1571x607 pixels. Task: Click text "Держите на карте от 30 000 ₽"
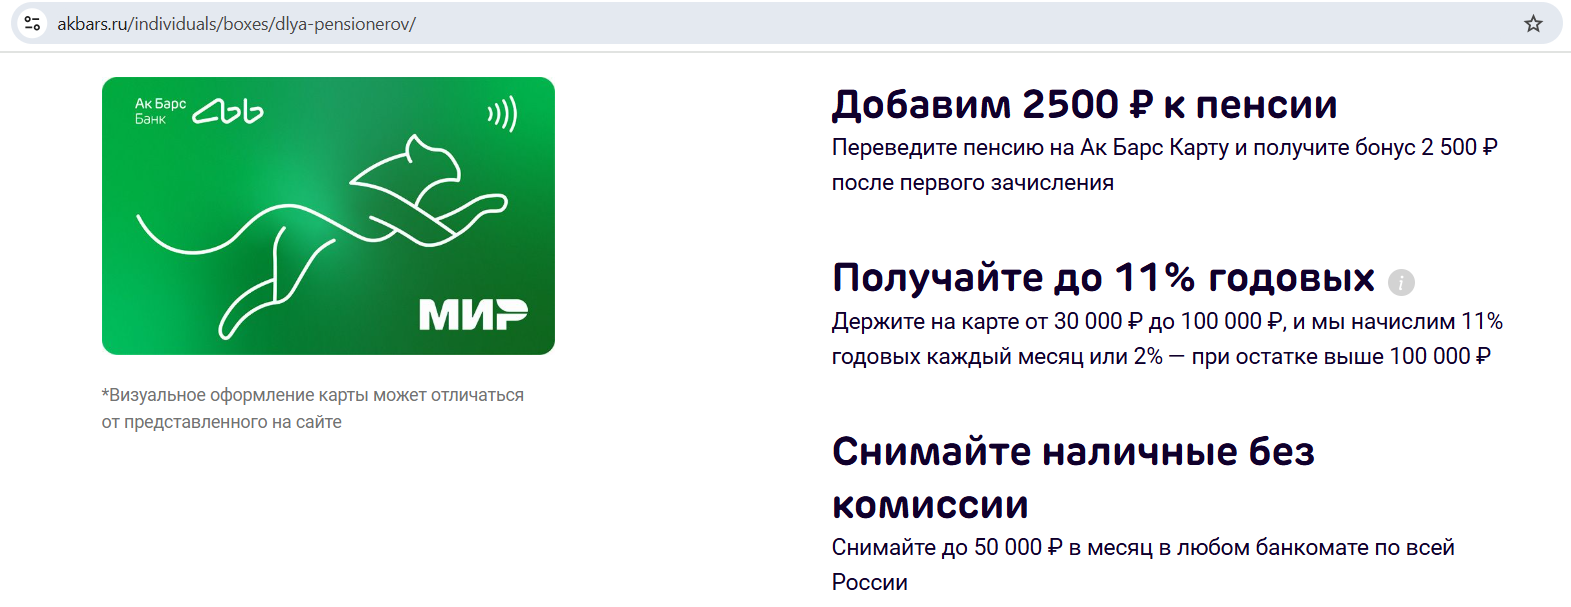tap(987, 321)
